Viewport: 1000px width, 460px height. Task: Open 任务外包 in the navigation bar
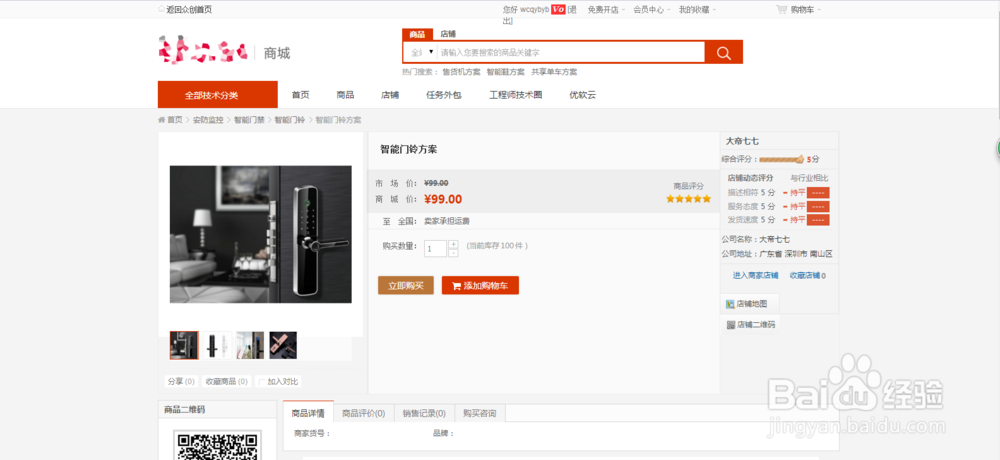point(443,95)
